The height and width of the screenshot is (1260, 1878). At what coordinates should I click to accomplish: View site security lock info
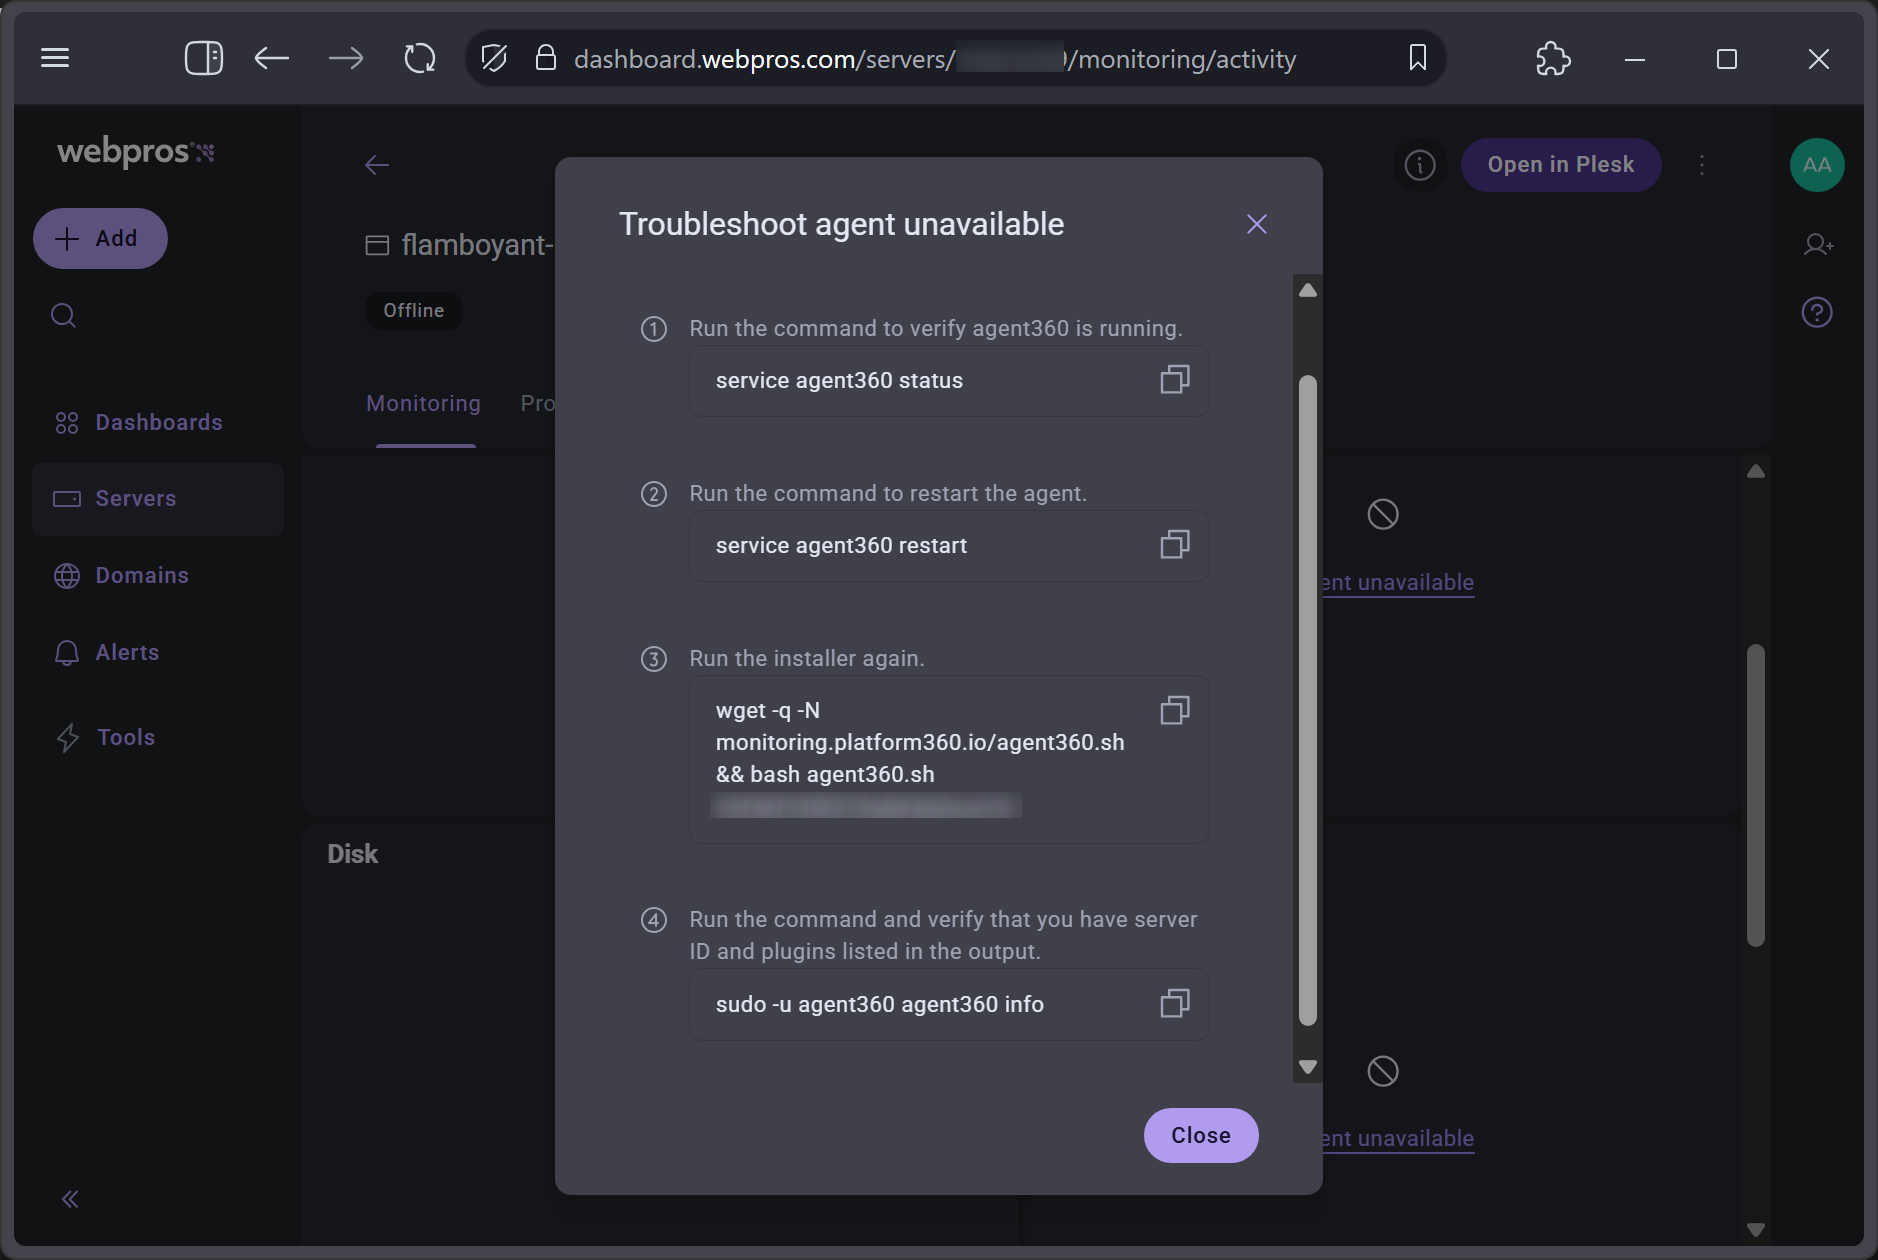(545, 57)
